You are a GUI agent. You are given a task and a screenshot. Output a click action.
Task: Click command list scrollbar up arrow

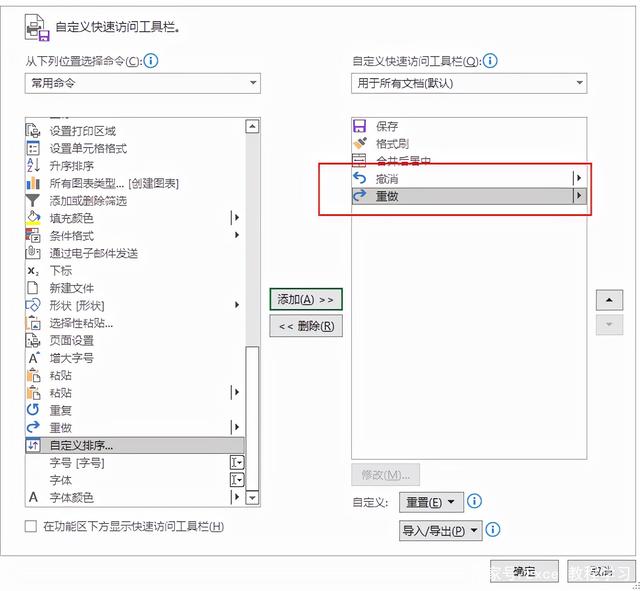253,127
